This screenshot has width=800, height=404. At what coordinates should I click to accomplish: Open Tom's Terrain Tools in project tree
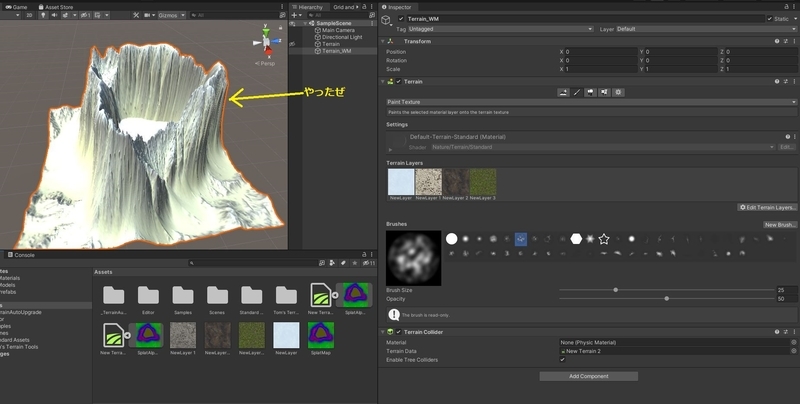coord(19,347)
